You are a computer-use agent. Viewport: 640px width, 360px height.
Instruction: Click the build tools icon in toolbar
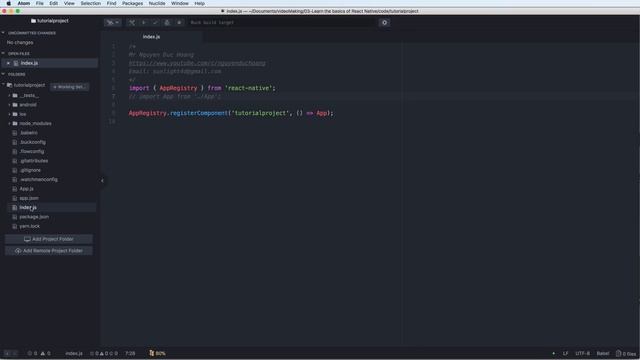pos(132,22)
